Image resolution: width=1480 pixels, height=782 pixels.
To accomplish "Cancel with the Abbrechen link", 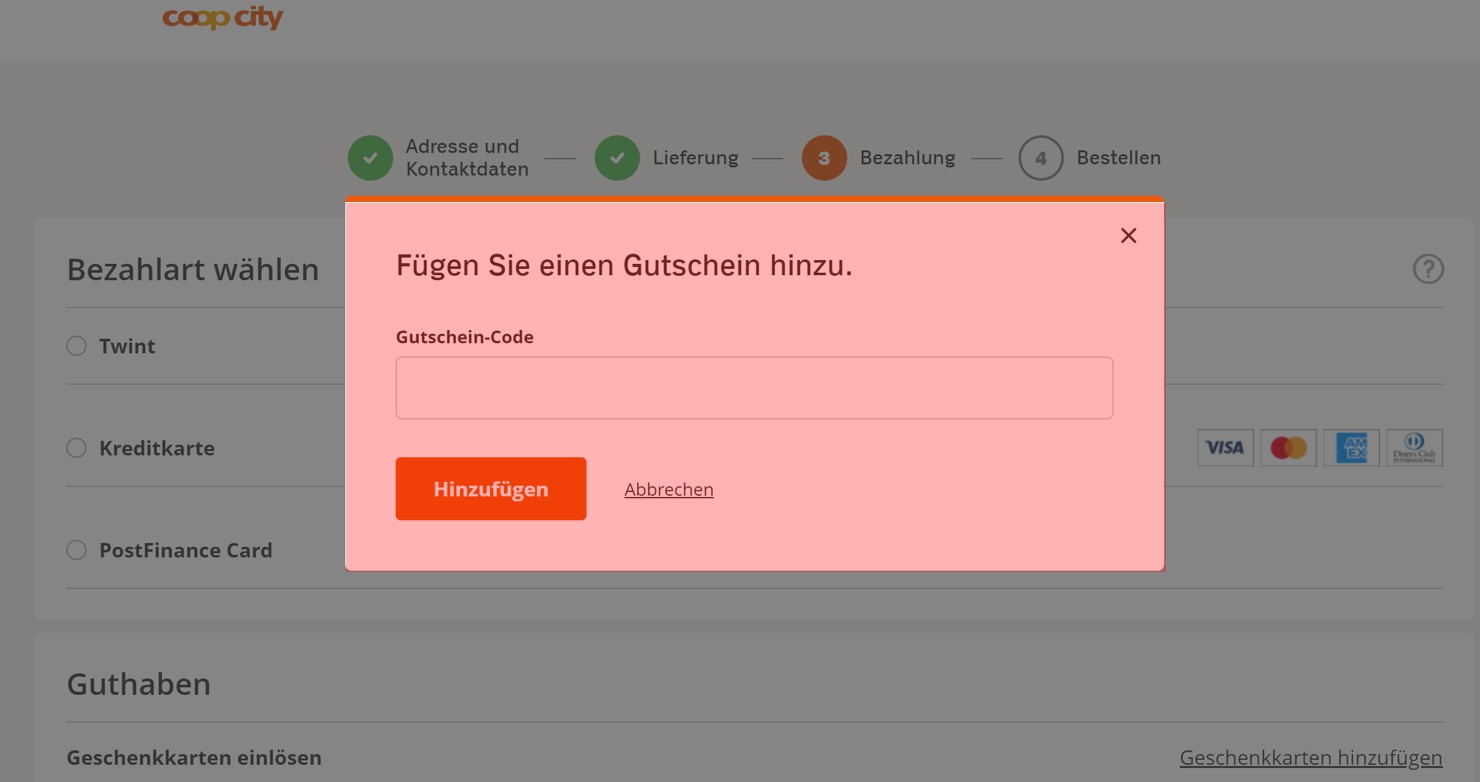I will click(669, 489).
